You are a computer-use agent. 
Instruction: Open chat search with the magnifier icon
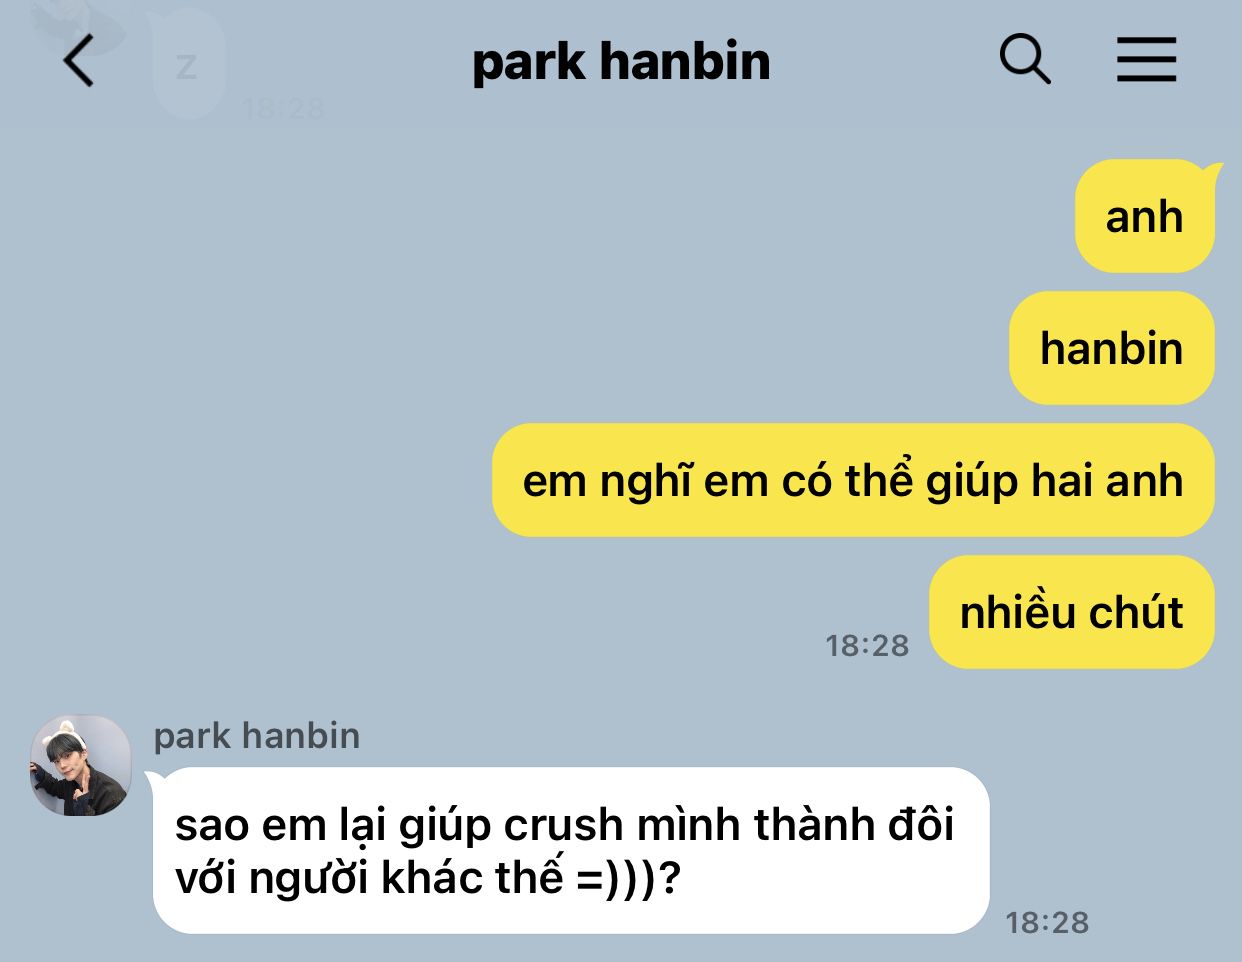pyautogui.click(x=1025, y=60)
